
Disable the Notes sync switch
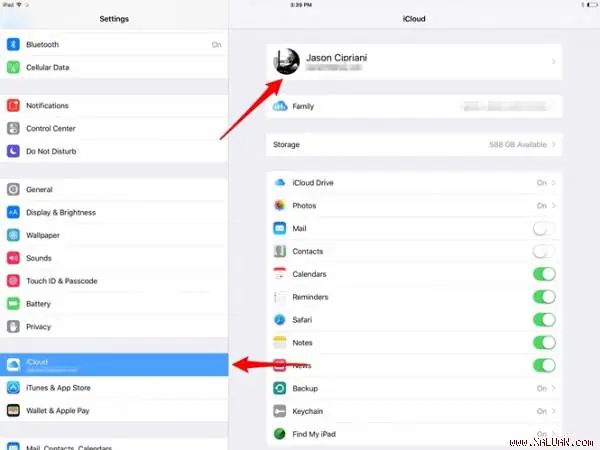tap(544, 342)
